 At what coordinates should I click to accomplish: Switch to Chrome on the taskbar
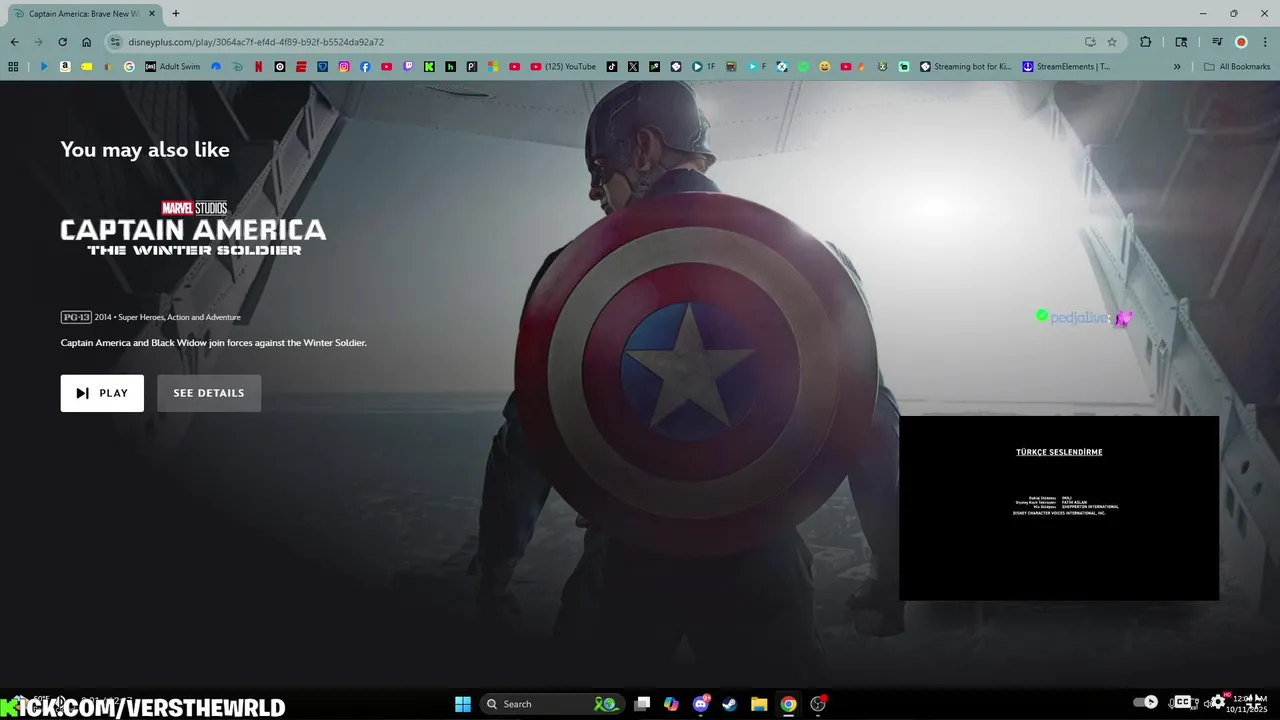(788, 704)
